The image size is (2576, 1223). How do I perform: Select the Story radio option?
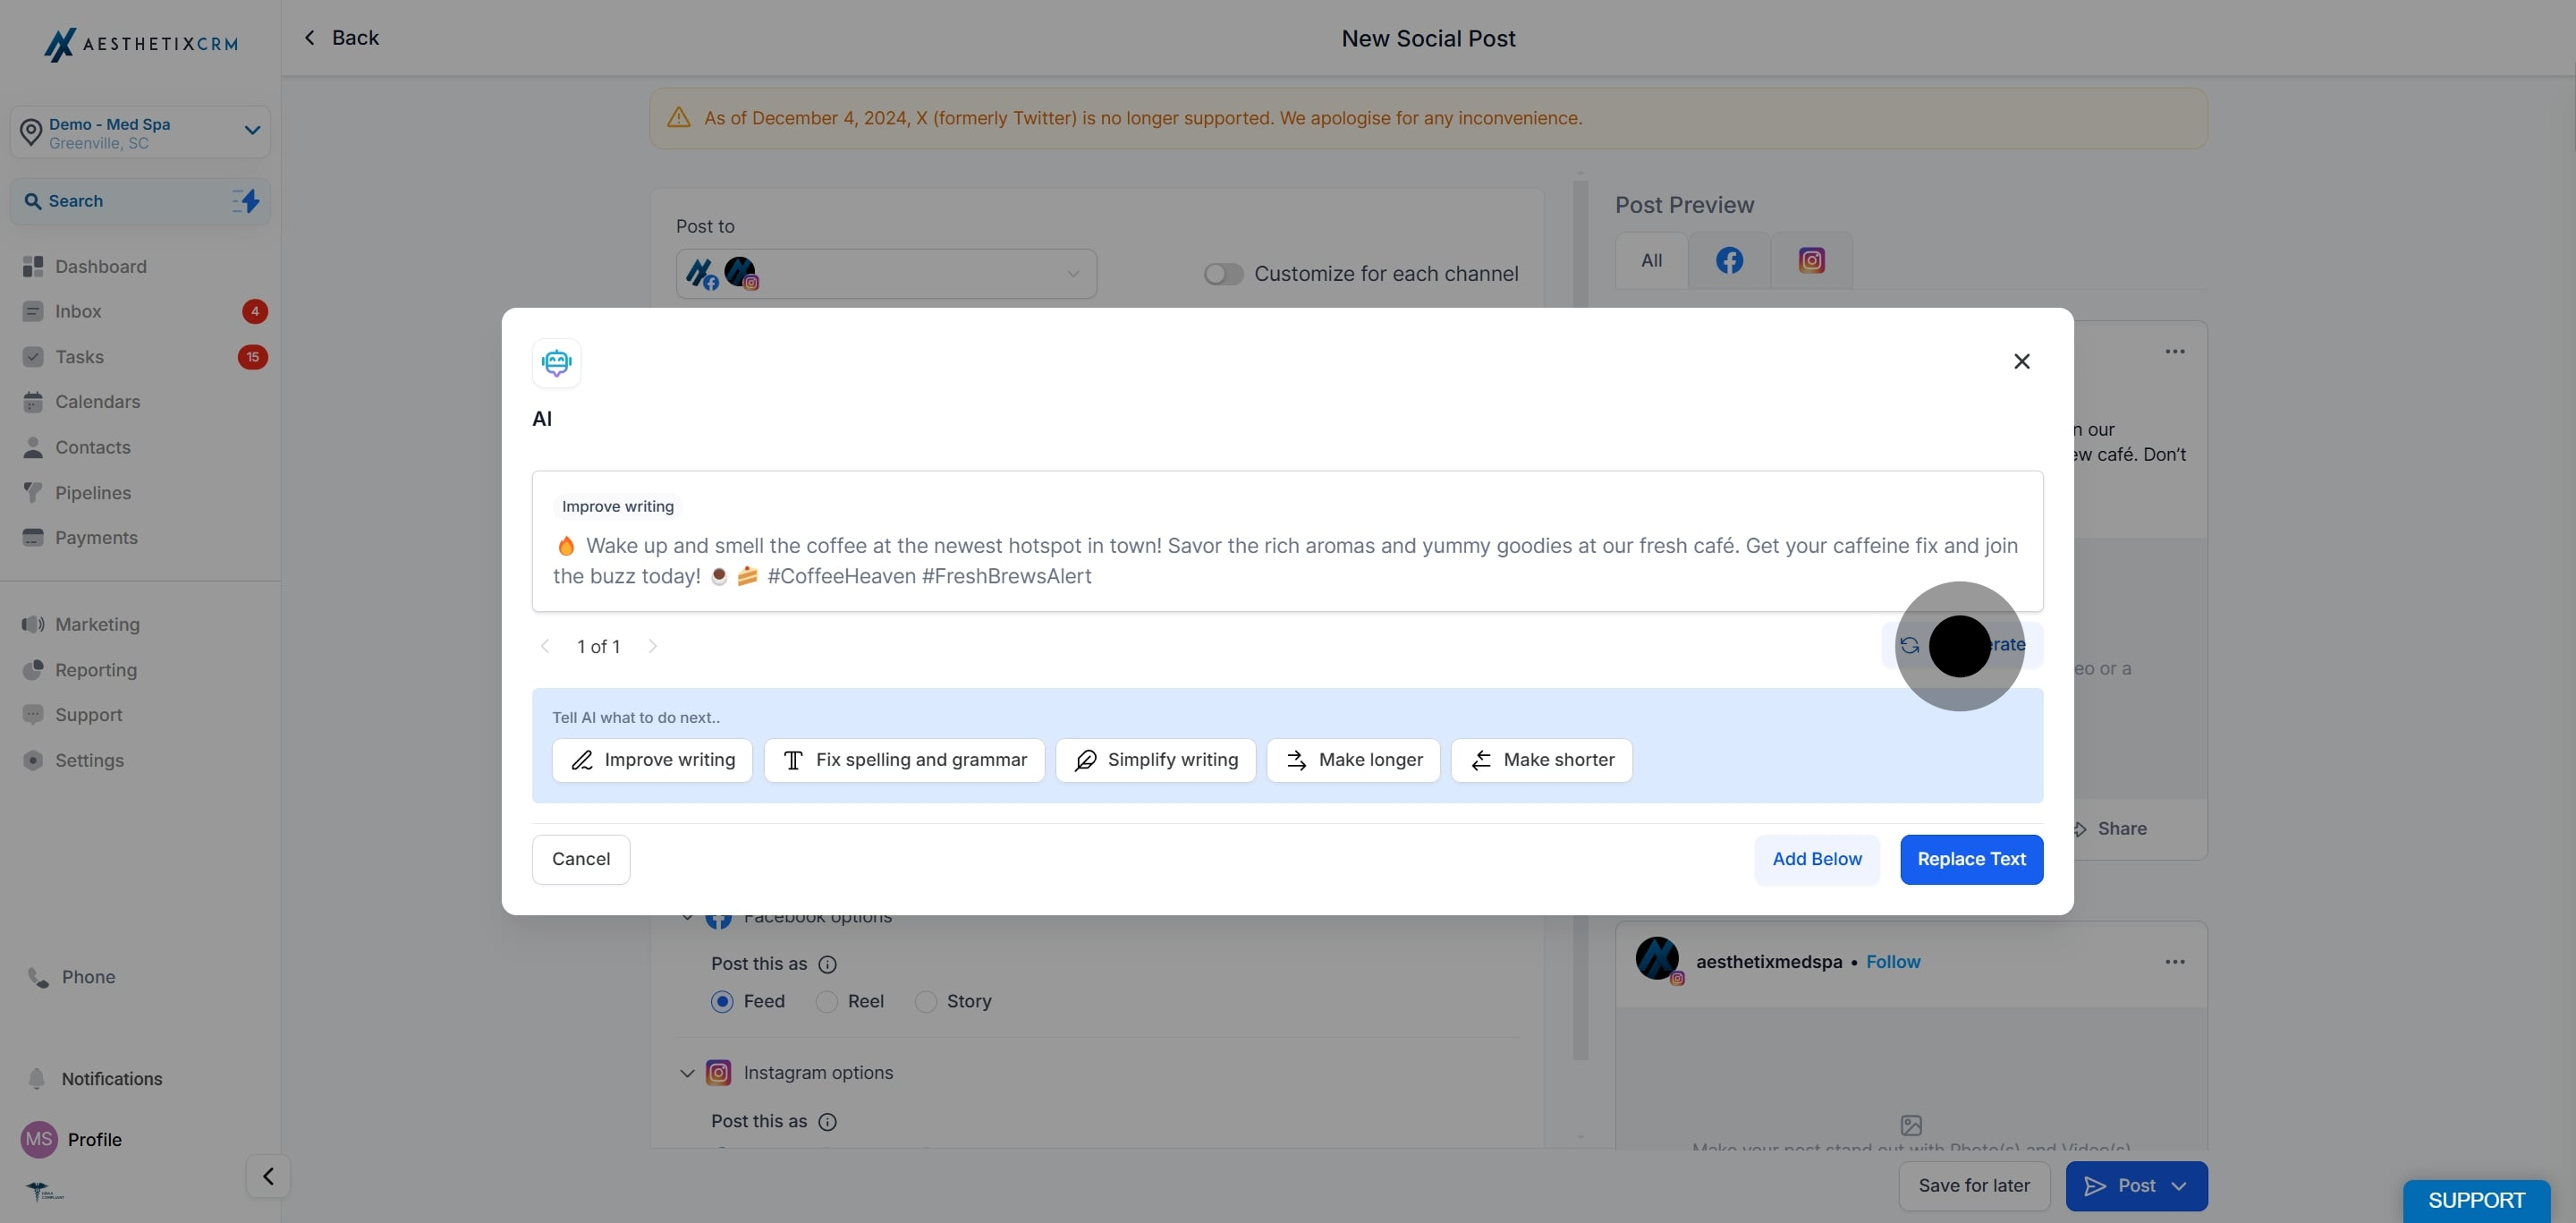pos(926,1001)
